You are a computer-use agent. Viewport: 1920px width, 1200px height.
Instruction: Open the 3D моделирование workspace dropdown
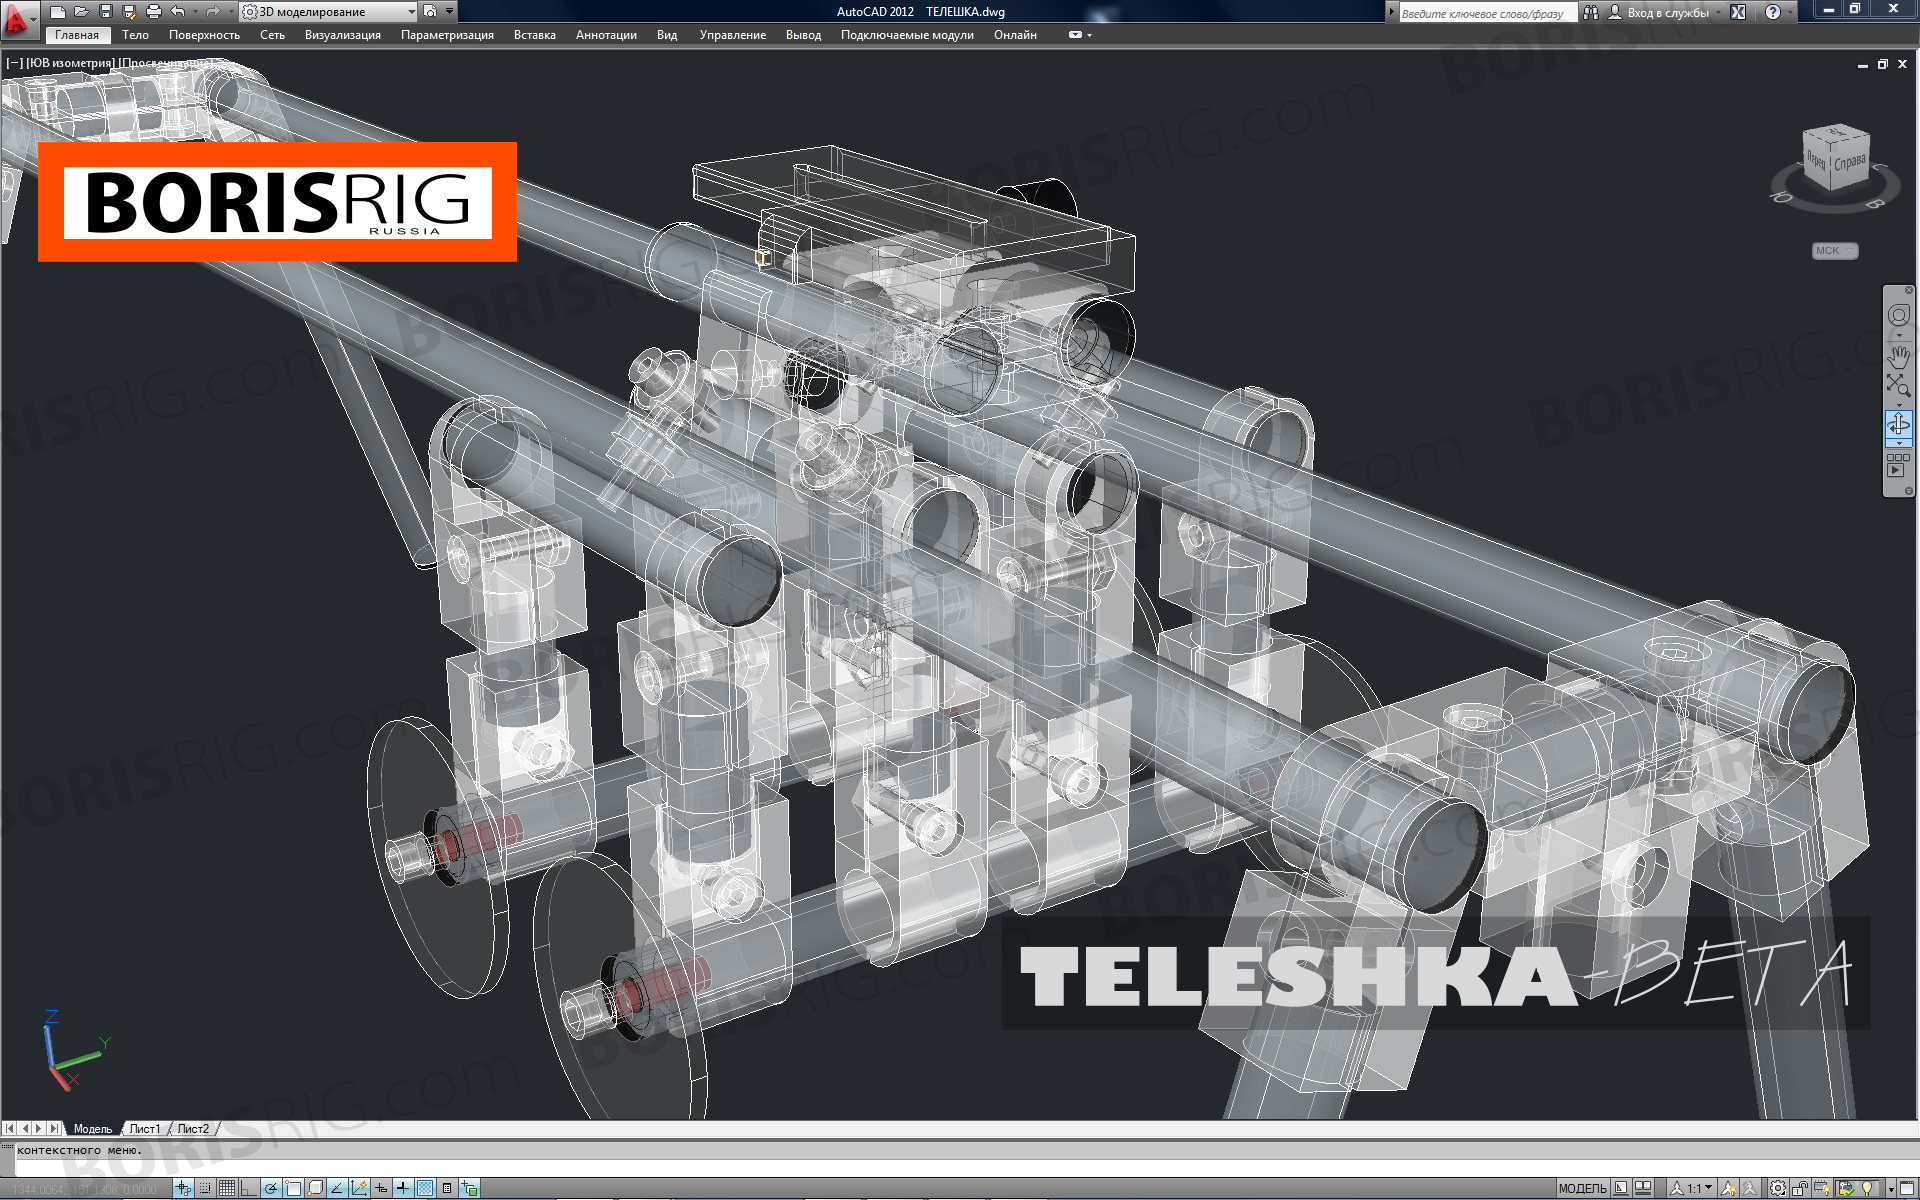pos(329,12)
